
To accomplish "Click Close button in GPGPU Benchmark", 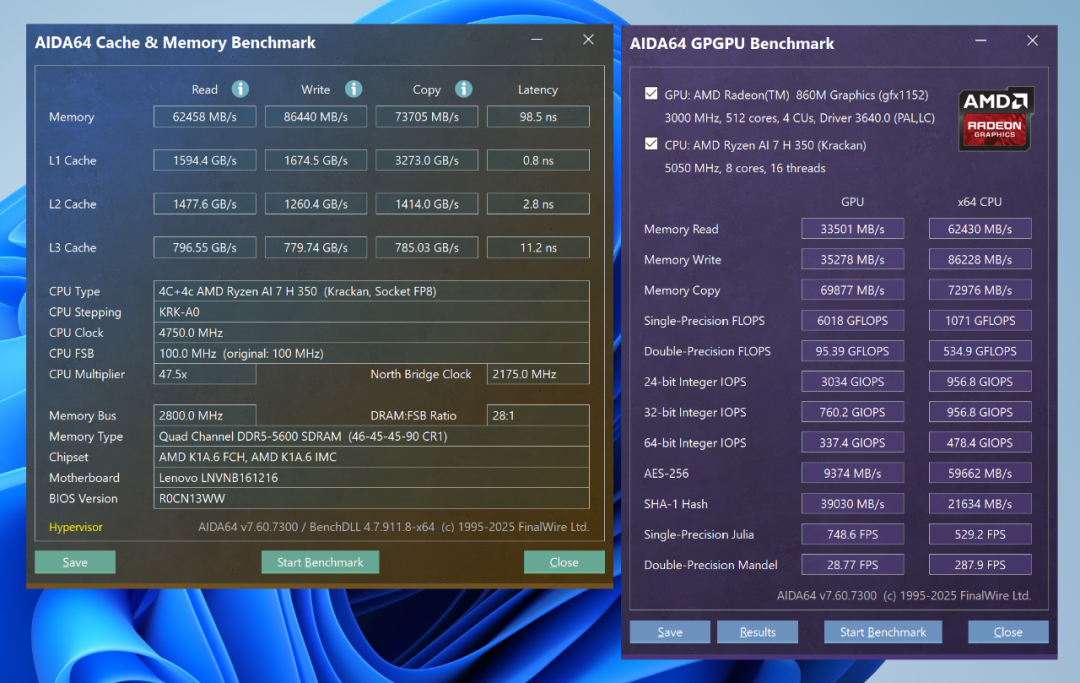I will click(x=1008, y=632).
